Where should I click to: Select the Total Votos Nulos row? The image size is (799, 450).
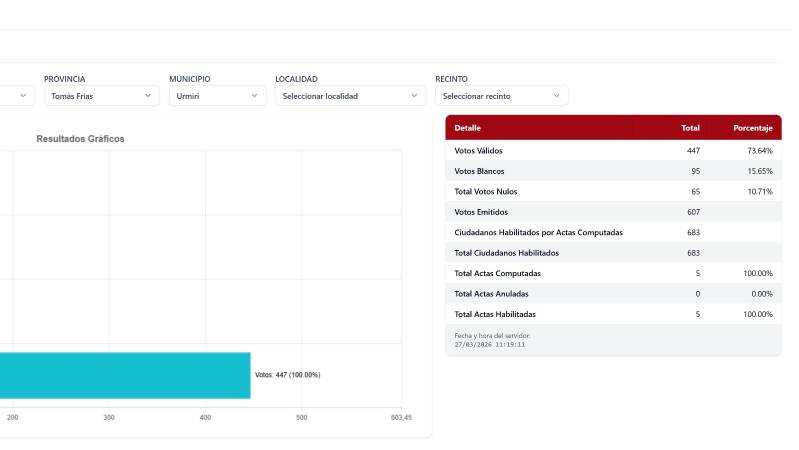(612, 191)
